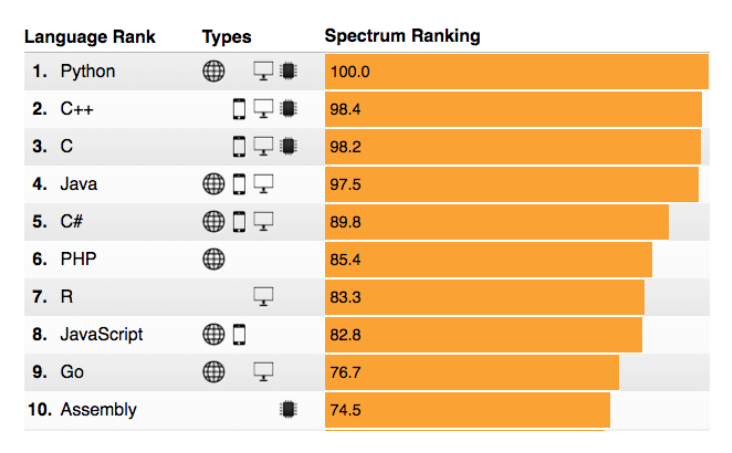Click the desktop monitor icon in Go row
The height and width of the screenshot is (453, 732).
(263, 372)
